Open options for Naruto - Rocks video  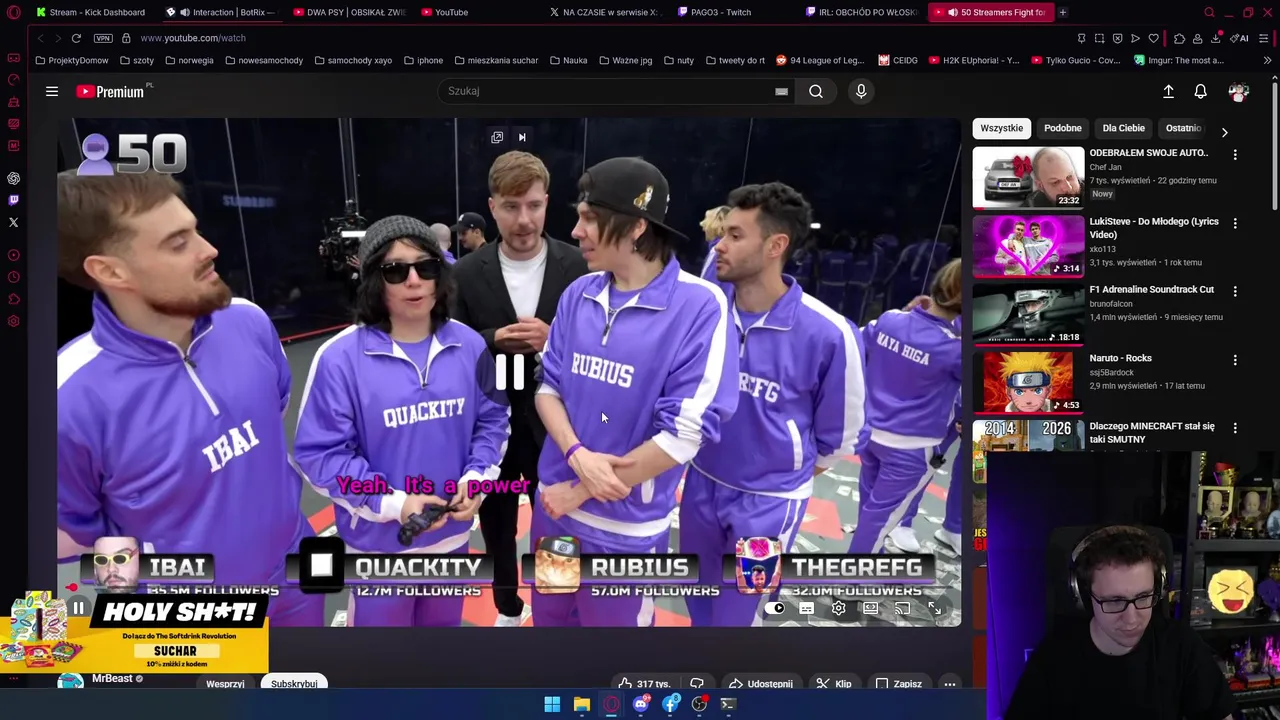coord(1235,360)
